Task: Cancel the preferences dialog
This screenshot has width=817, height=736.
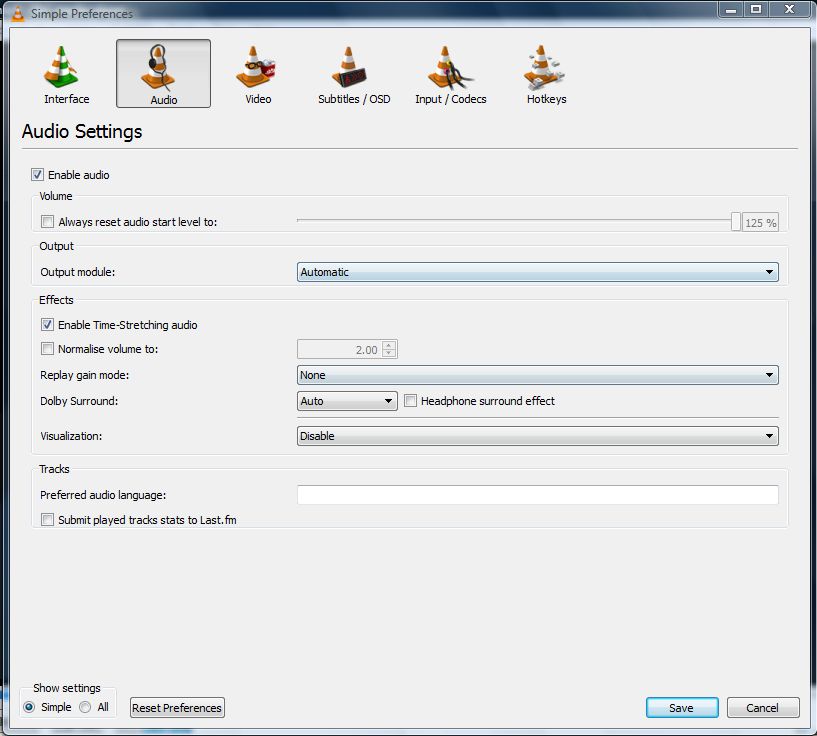Action: pyautogui.click(x=763, y=708)
